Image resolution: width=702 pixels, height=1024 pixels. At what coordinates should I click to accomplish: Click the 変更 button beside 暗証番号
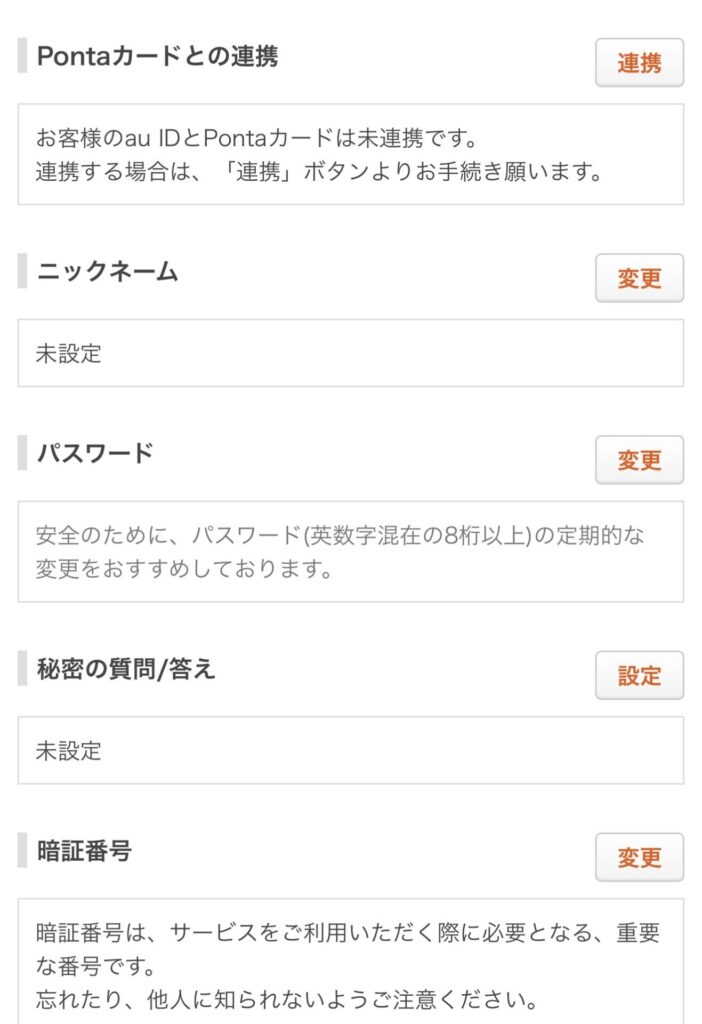pos(639,858)
